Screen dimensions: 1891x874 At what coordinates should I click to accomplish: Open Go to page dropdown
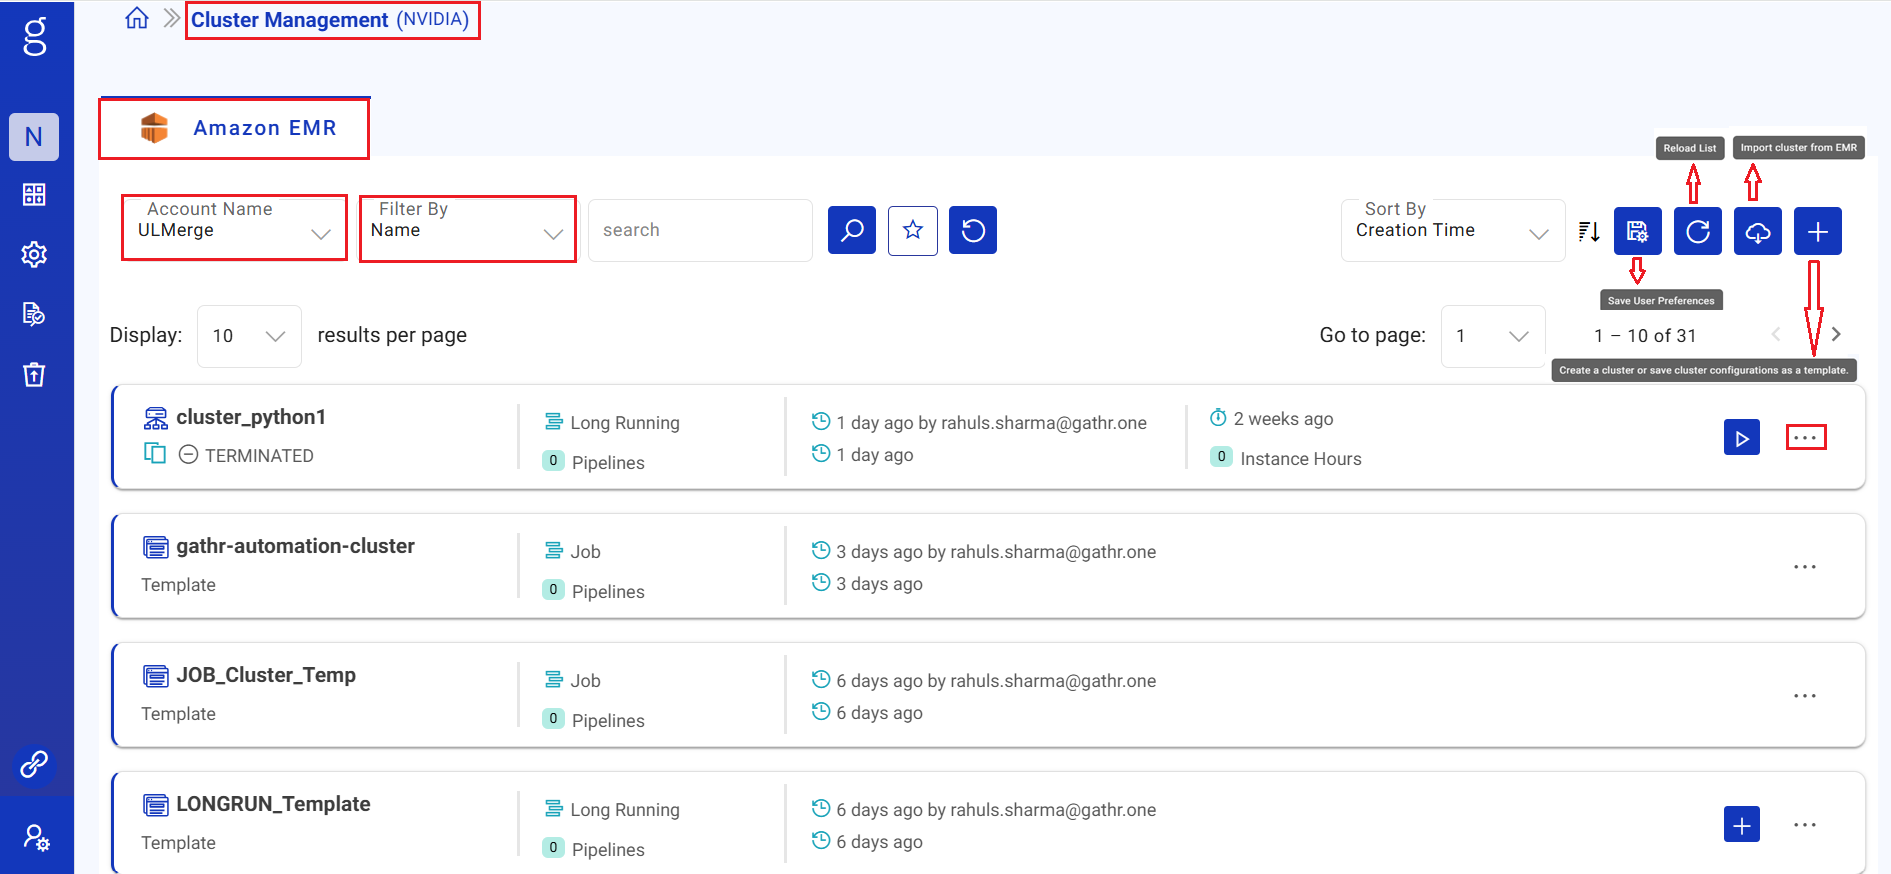(1493, 336)
